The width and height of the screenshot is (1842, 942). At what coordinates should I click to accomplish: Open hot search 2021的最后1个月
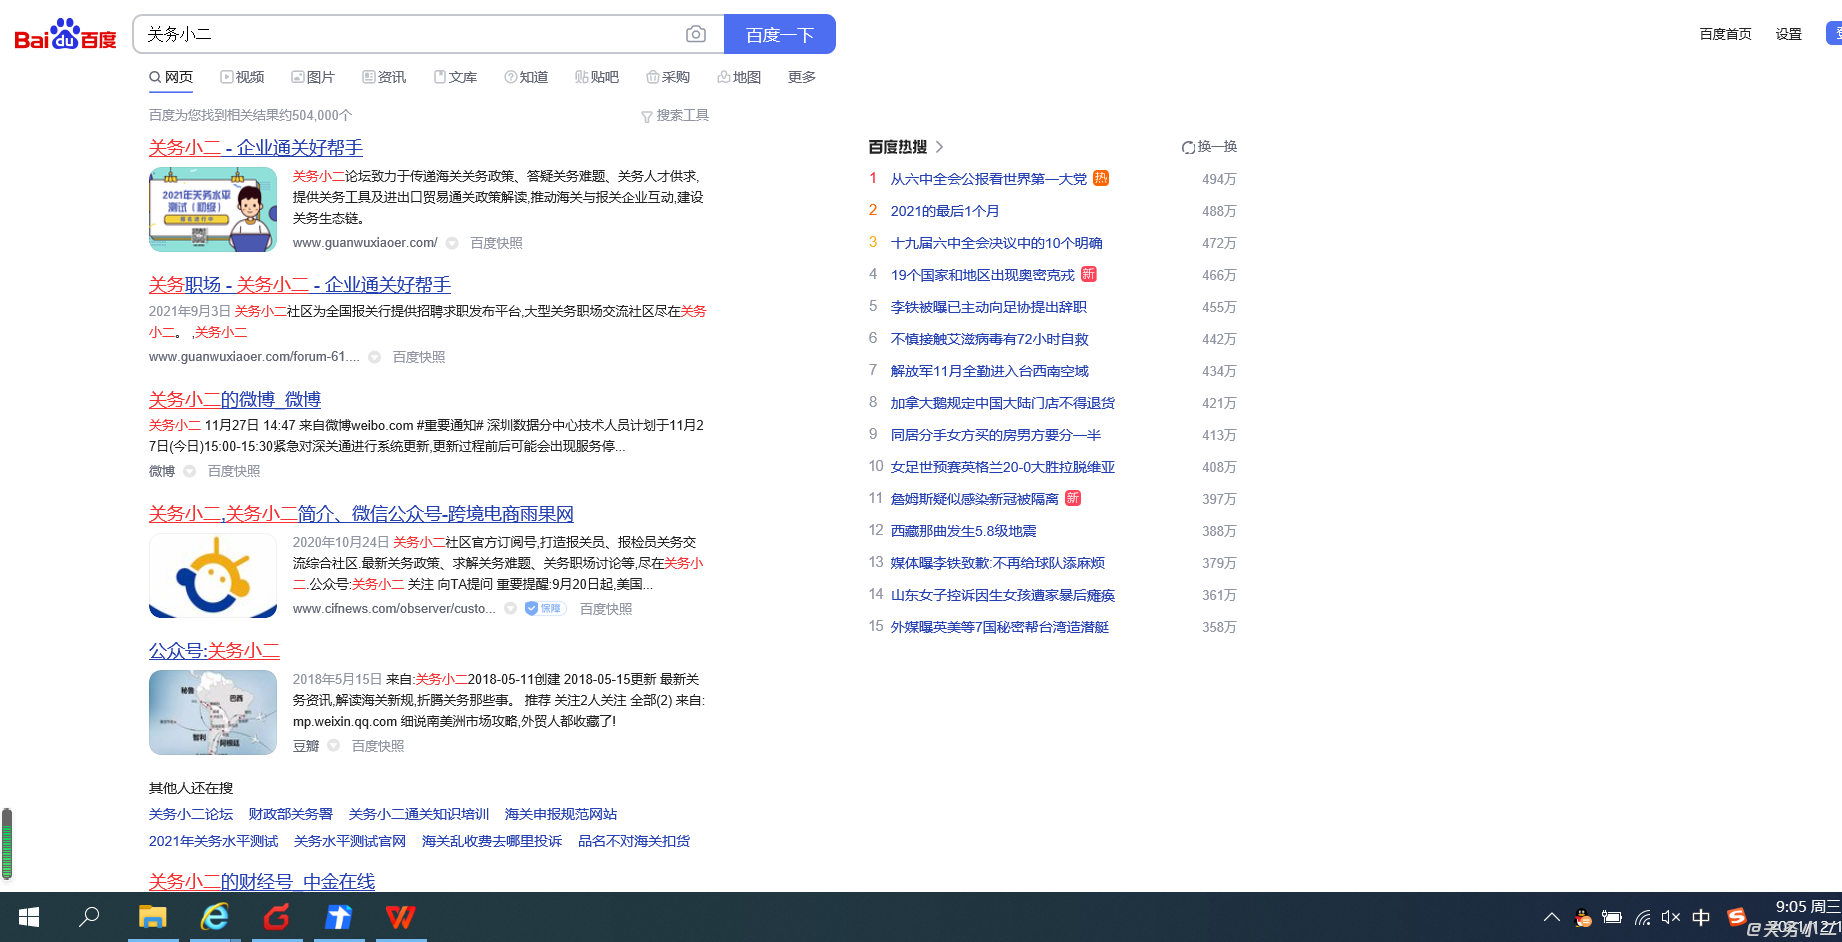pos(945,211)
